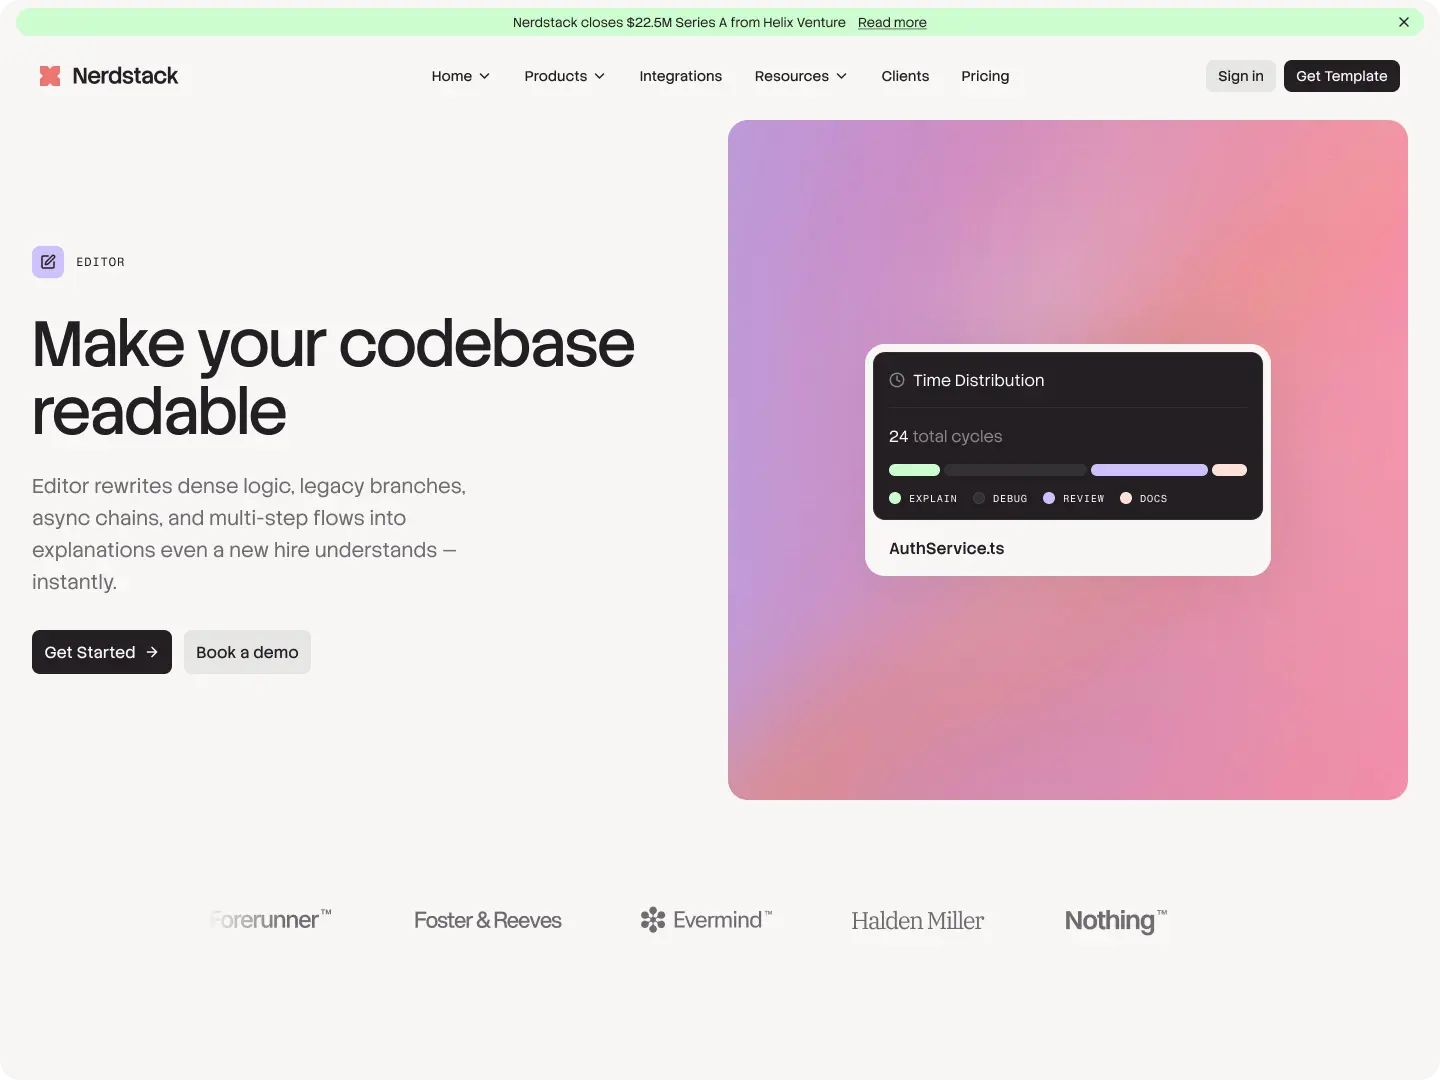
Task: Click the Editor description paragraph
Action: [x=249, y=534]
